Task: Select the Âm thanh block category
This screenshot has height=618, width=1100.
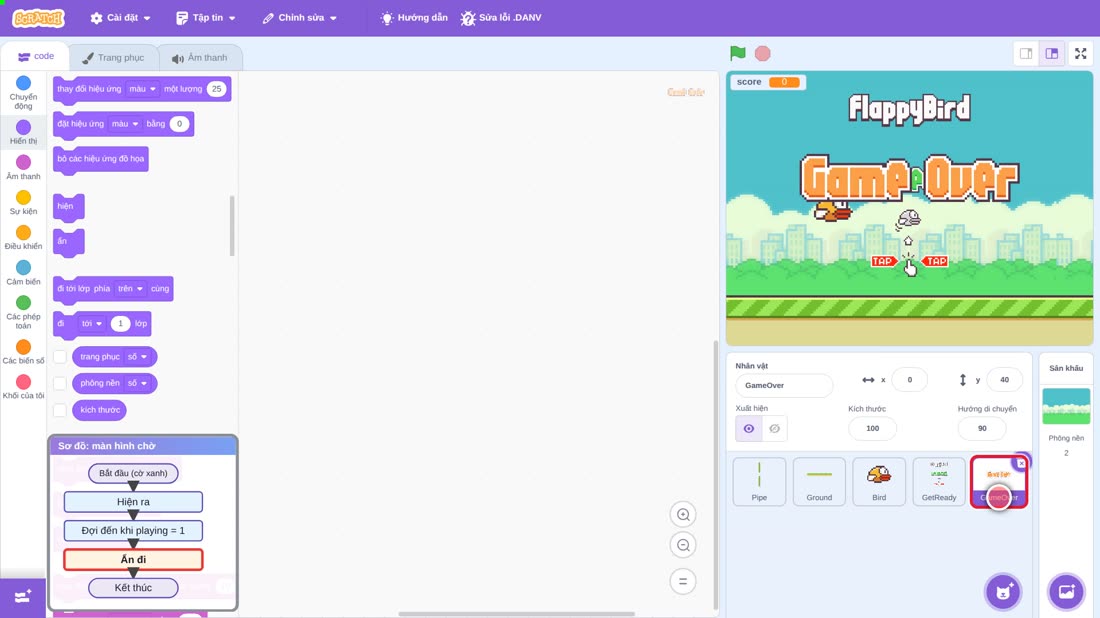Action: tap(23, 168)
